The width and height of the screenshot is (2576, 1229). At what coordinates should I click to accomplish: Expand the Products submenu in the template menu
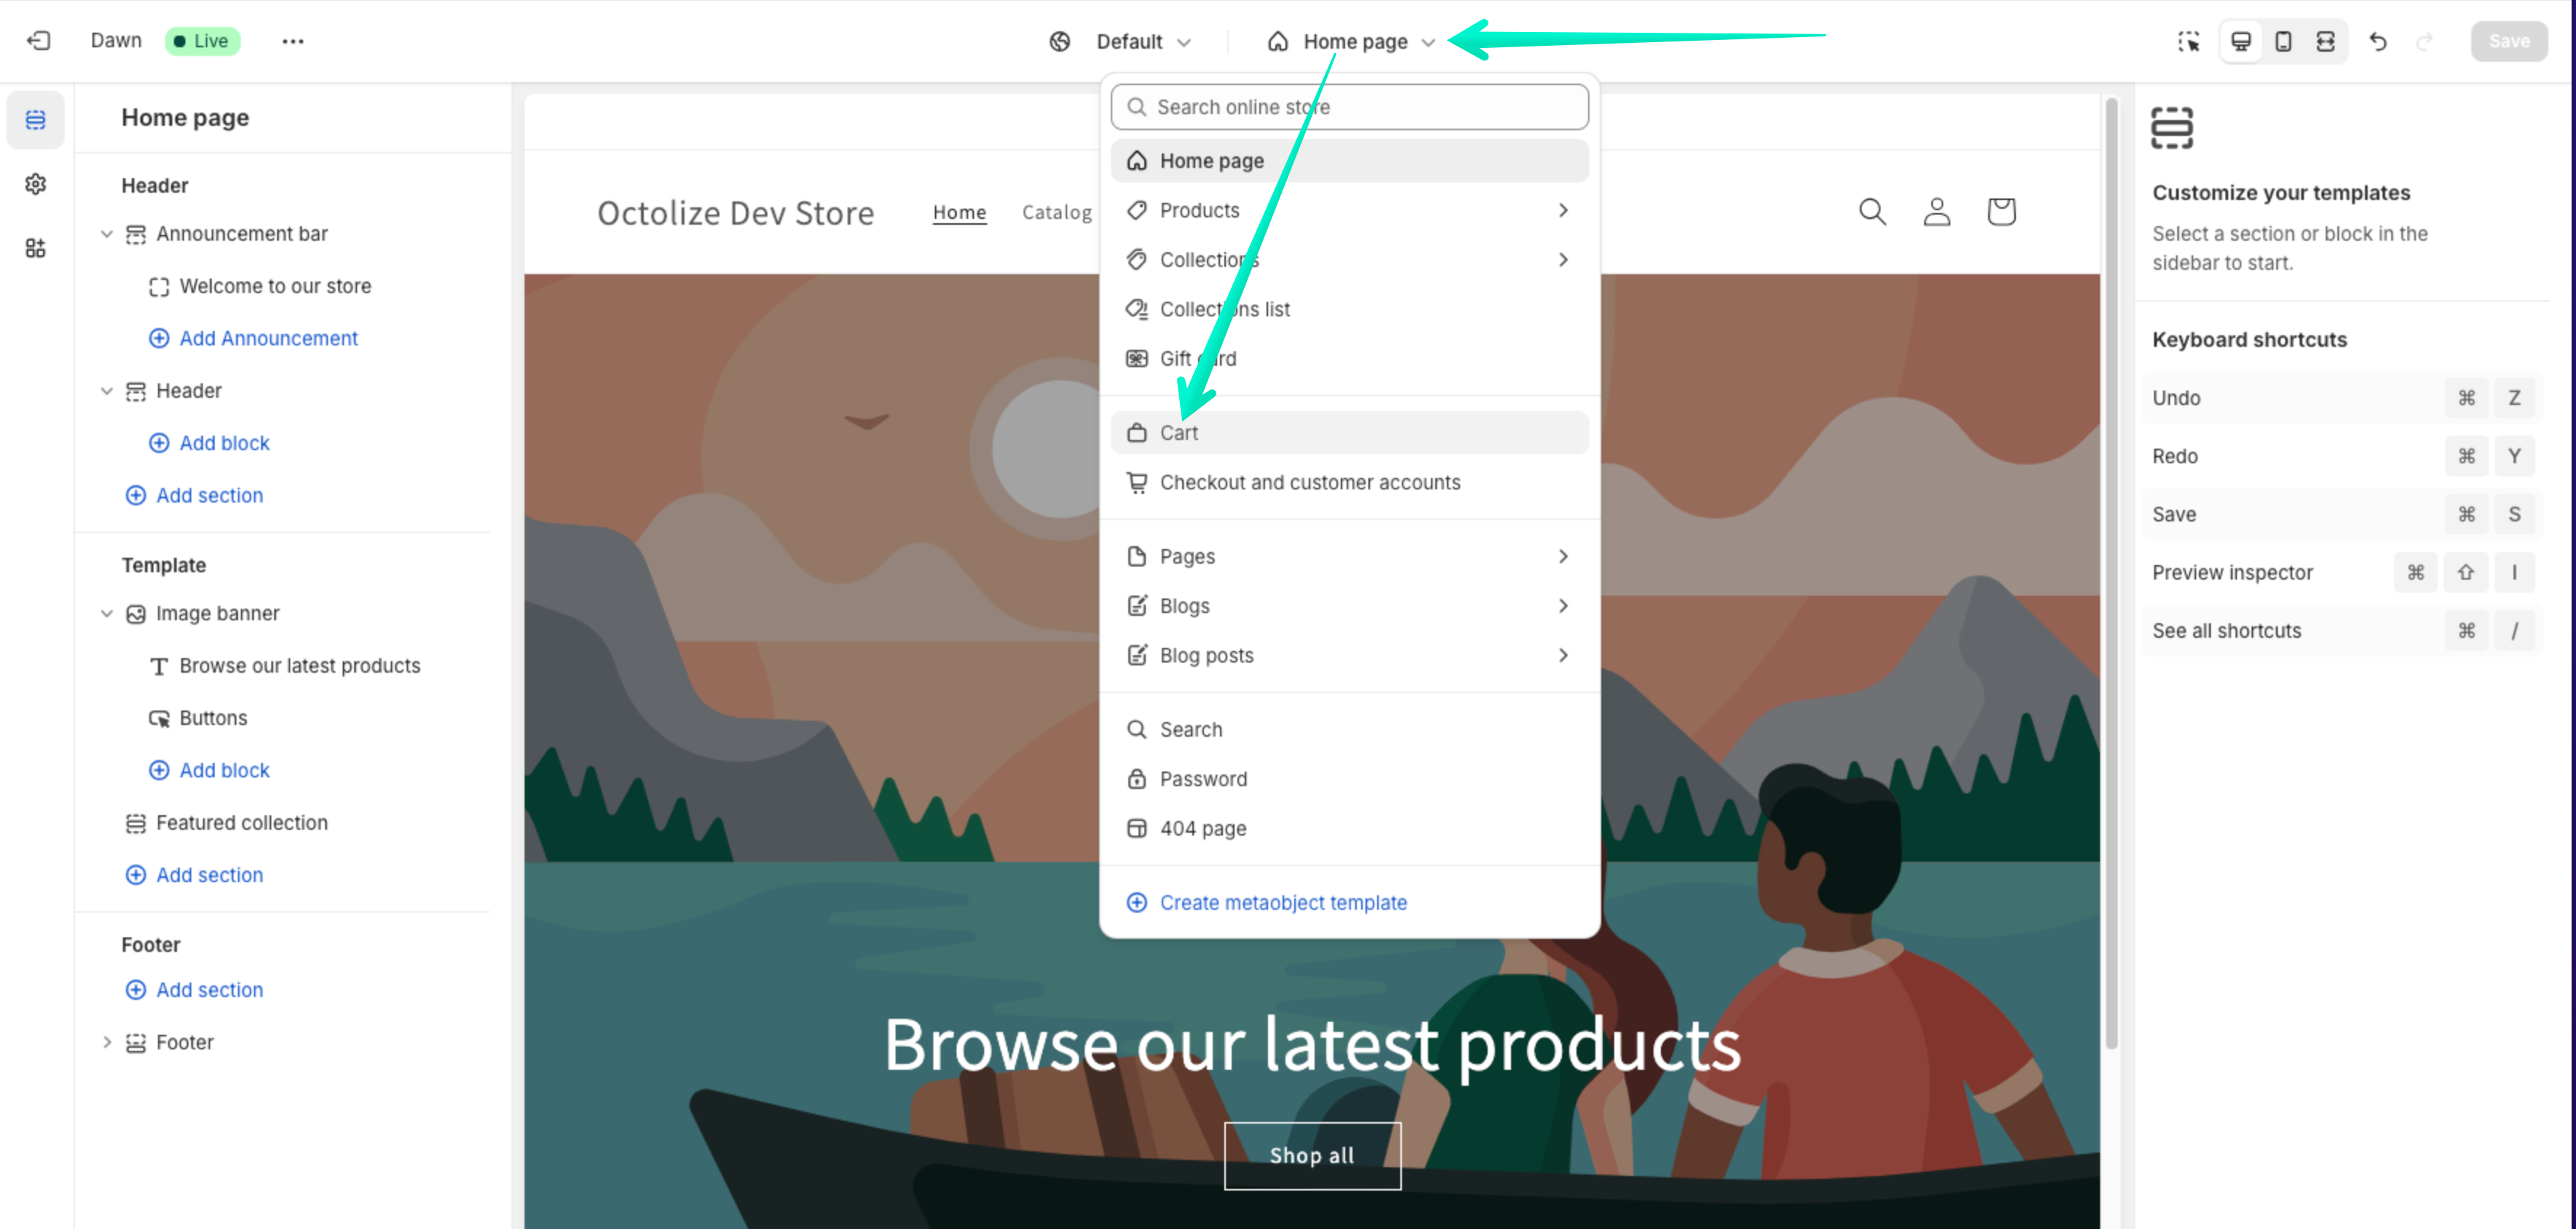click(x=1562, y=210)
